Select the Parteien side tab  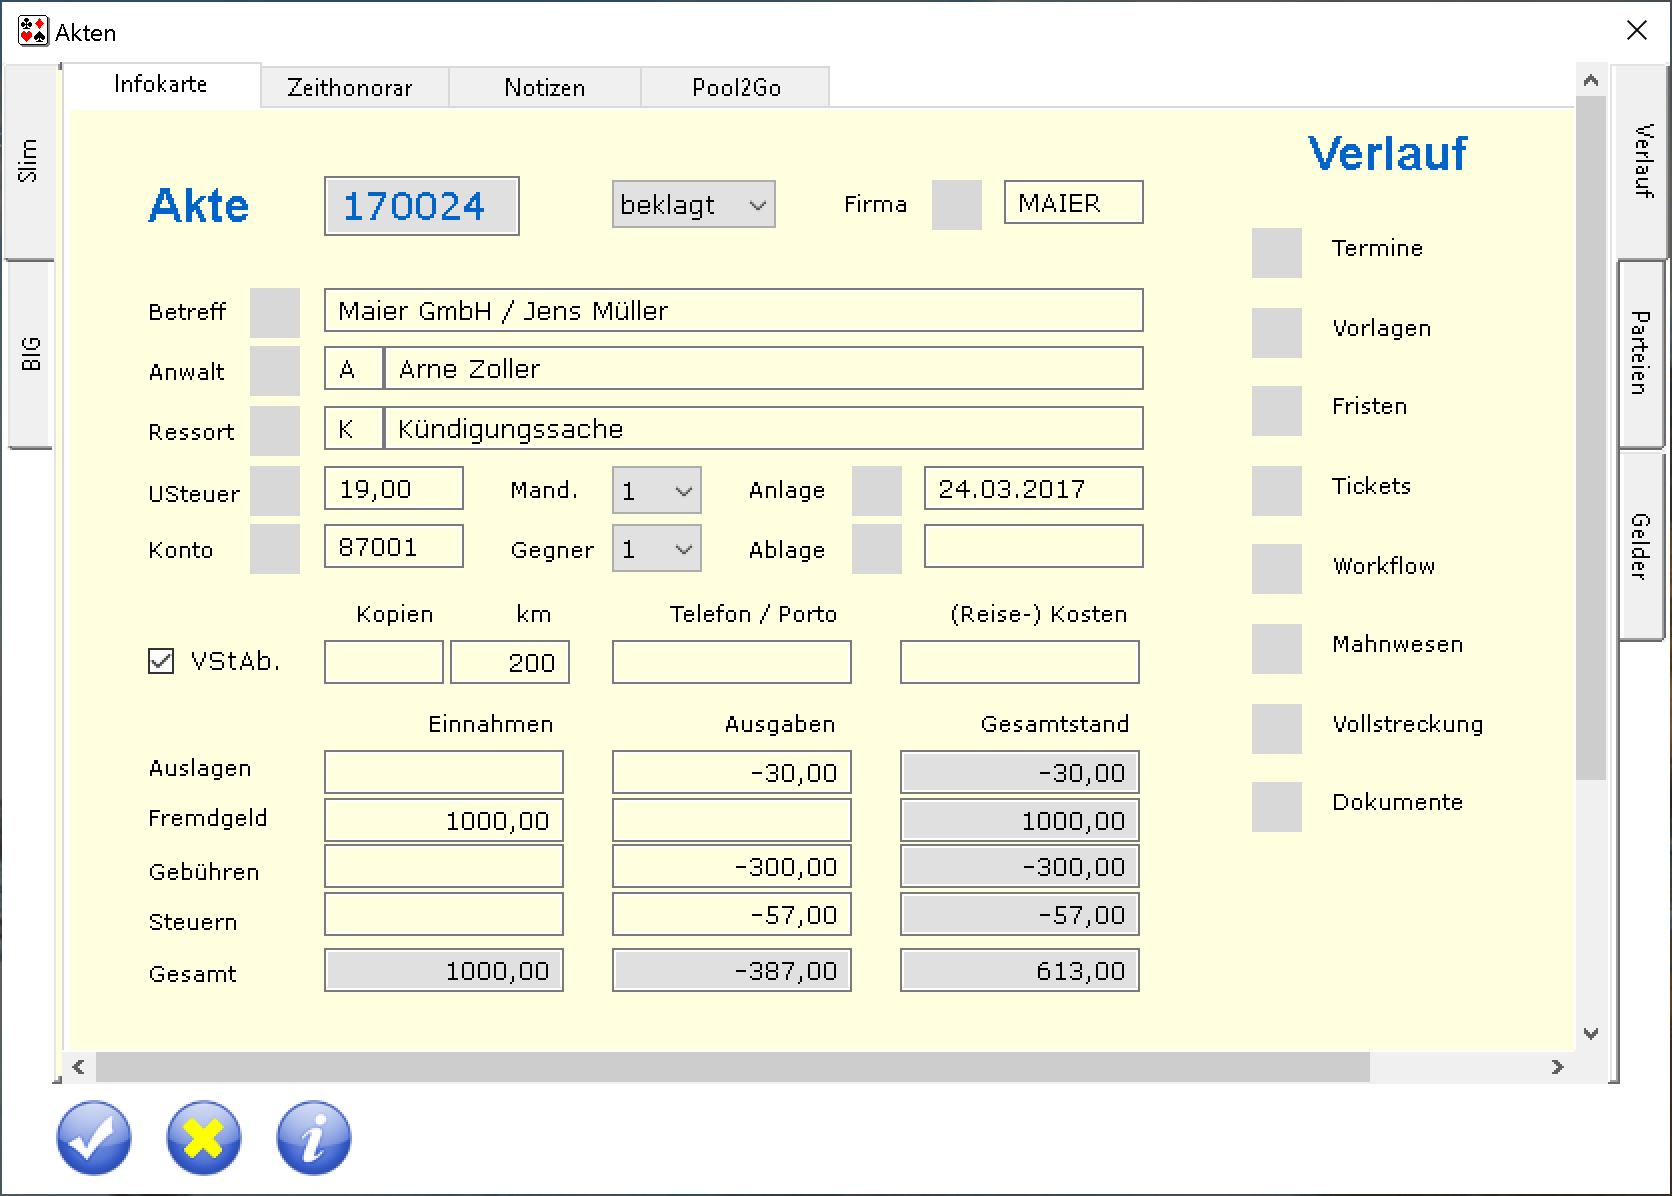point(1640,354)
